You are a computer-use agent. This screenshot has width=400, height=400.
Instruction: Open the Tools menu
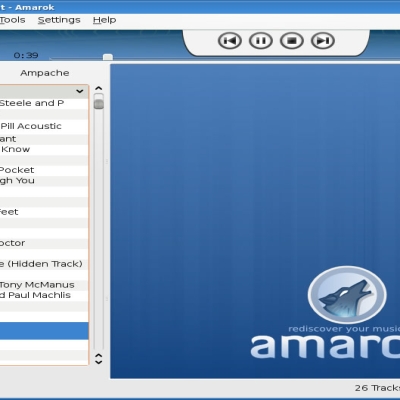(12, 20)
